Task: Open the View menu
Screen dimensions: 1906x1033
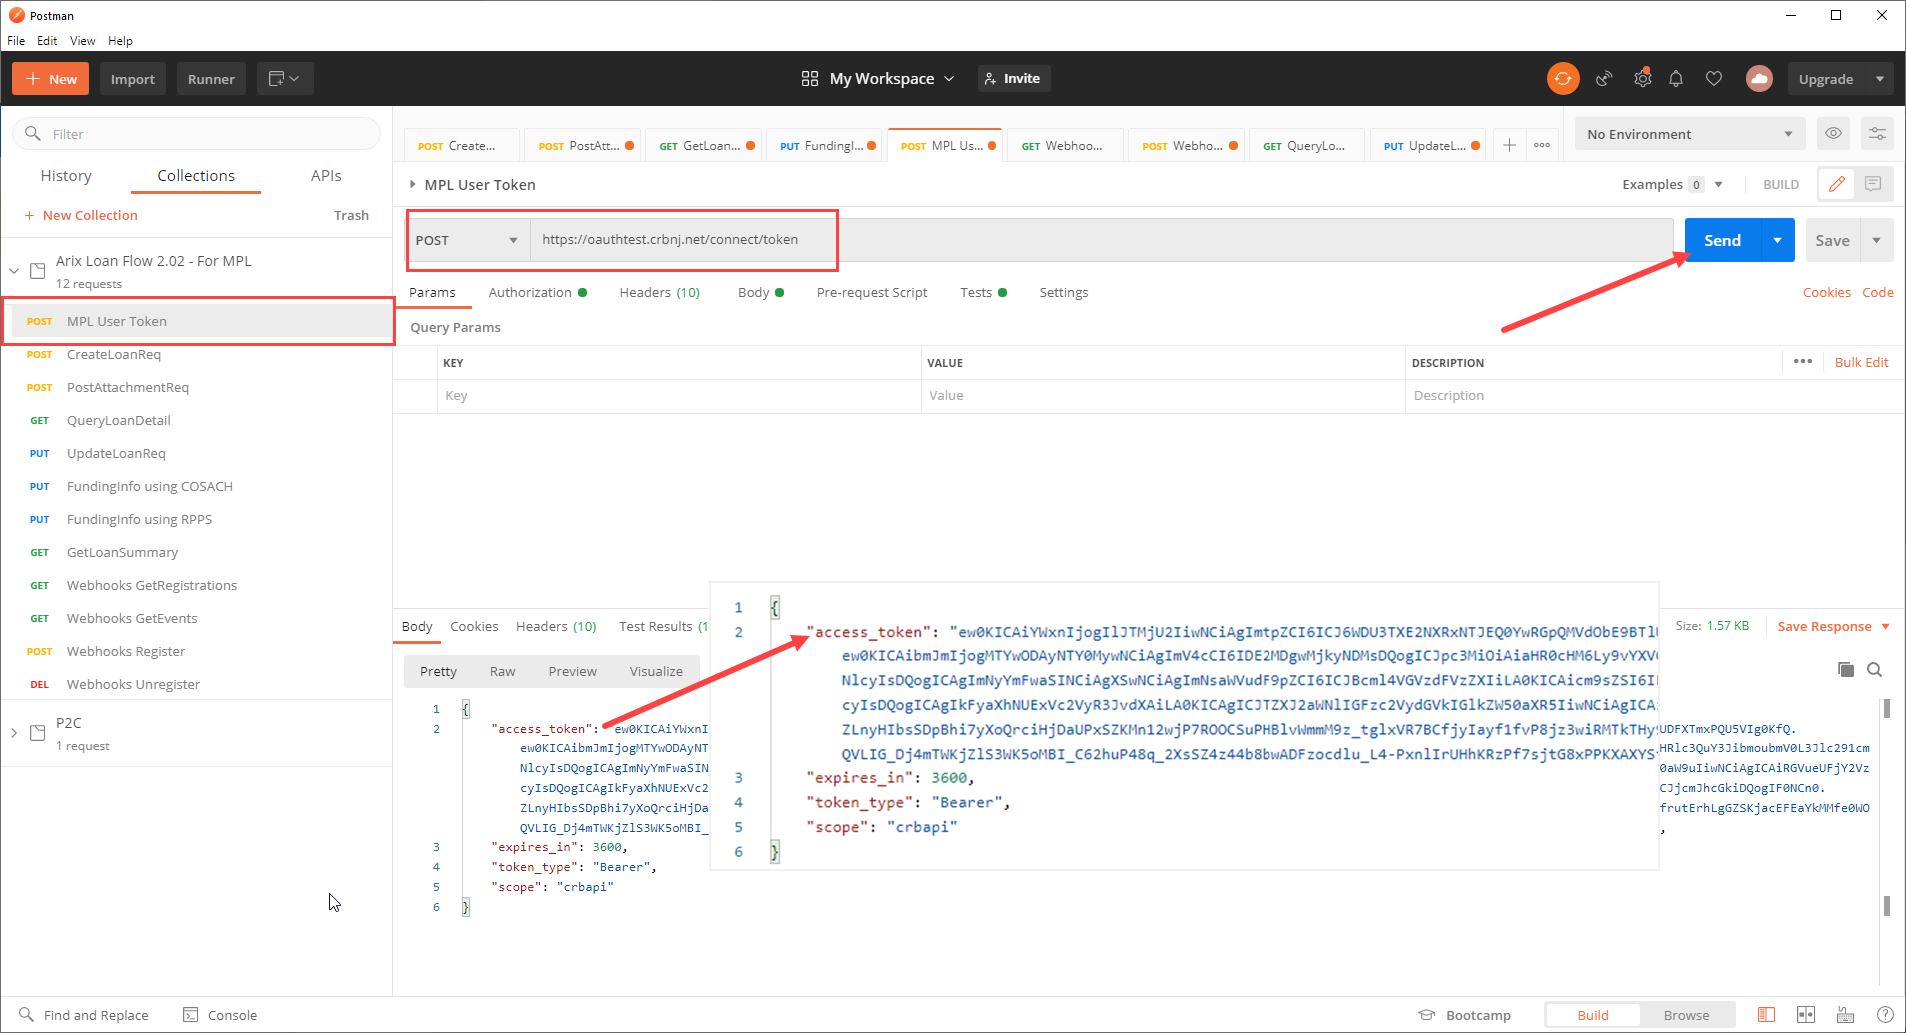Action: click(83, 41)
